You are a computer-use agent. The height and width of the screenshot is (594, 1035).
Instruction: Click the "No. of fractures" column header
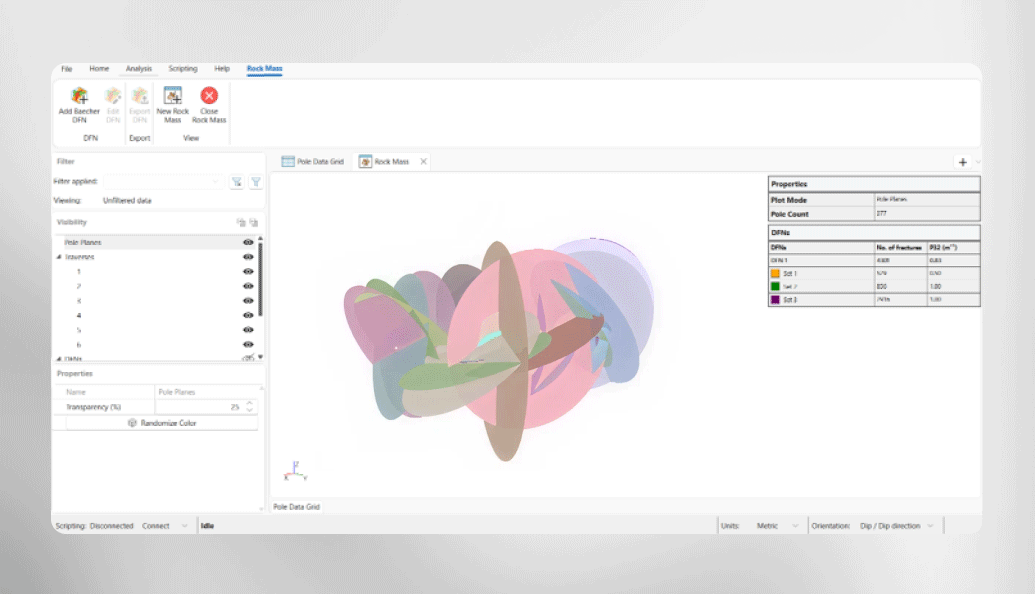tap(899, 248)
